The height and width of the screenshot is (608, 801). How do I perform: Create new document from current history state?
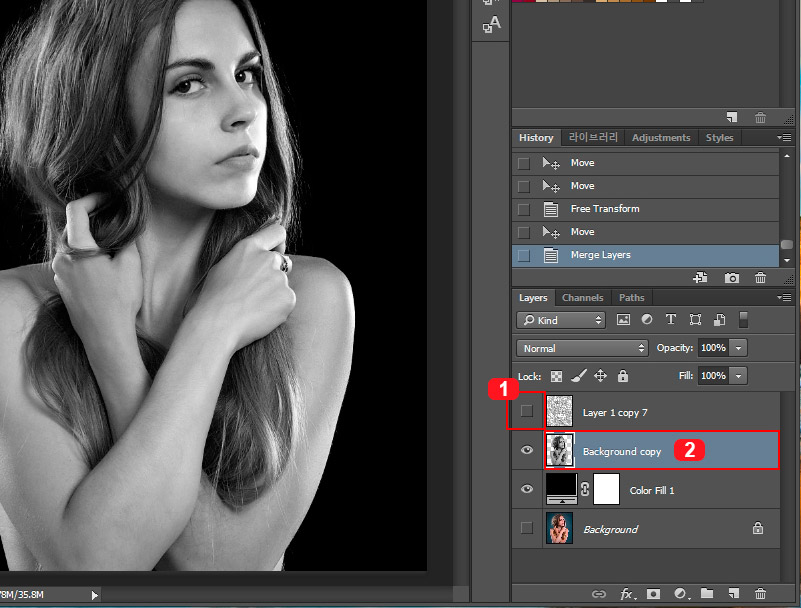coord(700,277)
